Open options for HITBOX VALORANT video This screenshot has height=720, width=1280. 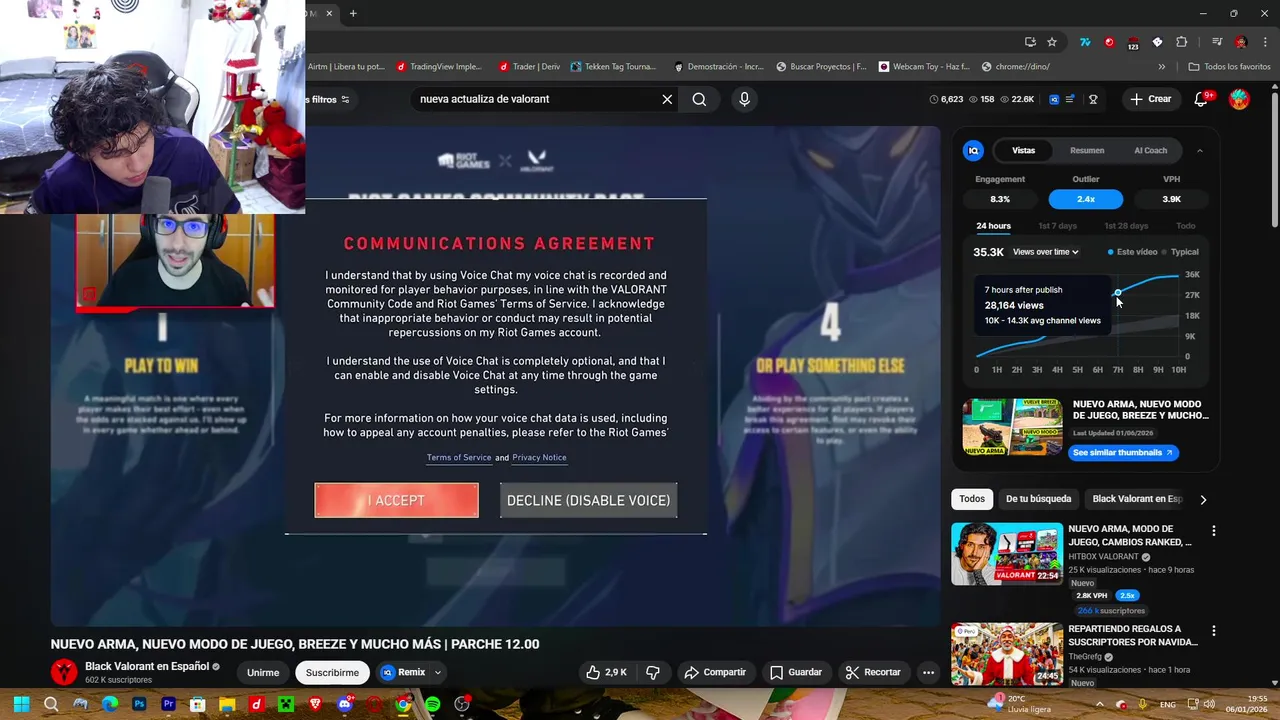tap(1214, 531)
